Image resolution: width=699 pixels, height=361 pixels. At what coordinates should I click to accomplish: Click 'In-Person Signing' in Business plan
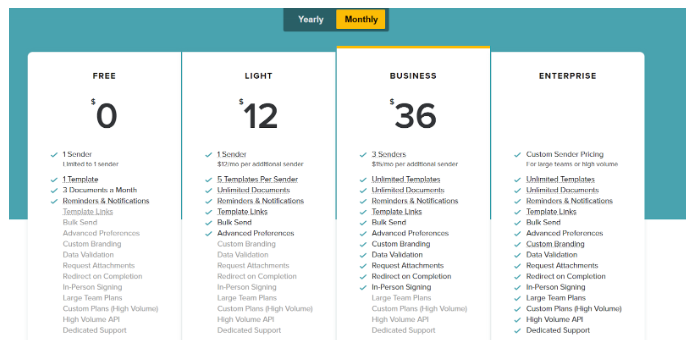(402, 287)
